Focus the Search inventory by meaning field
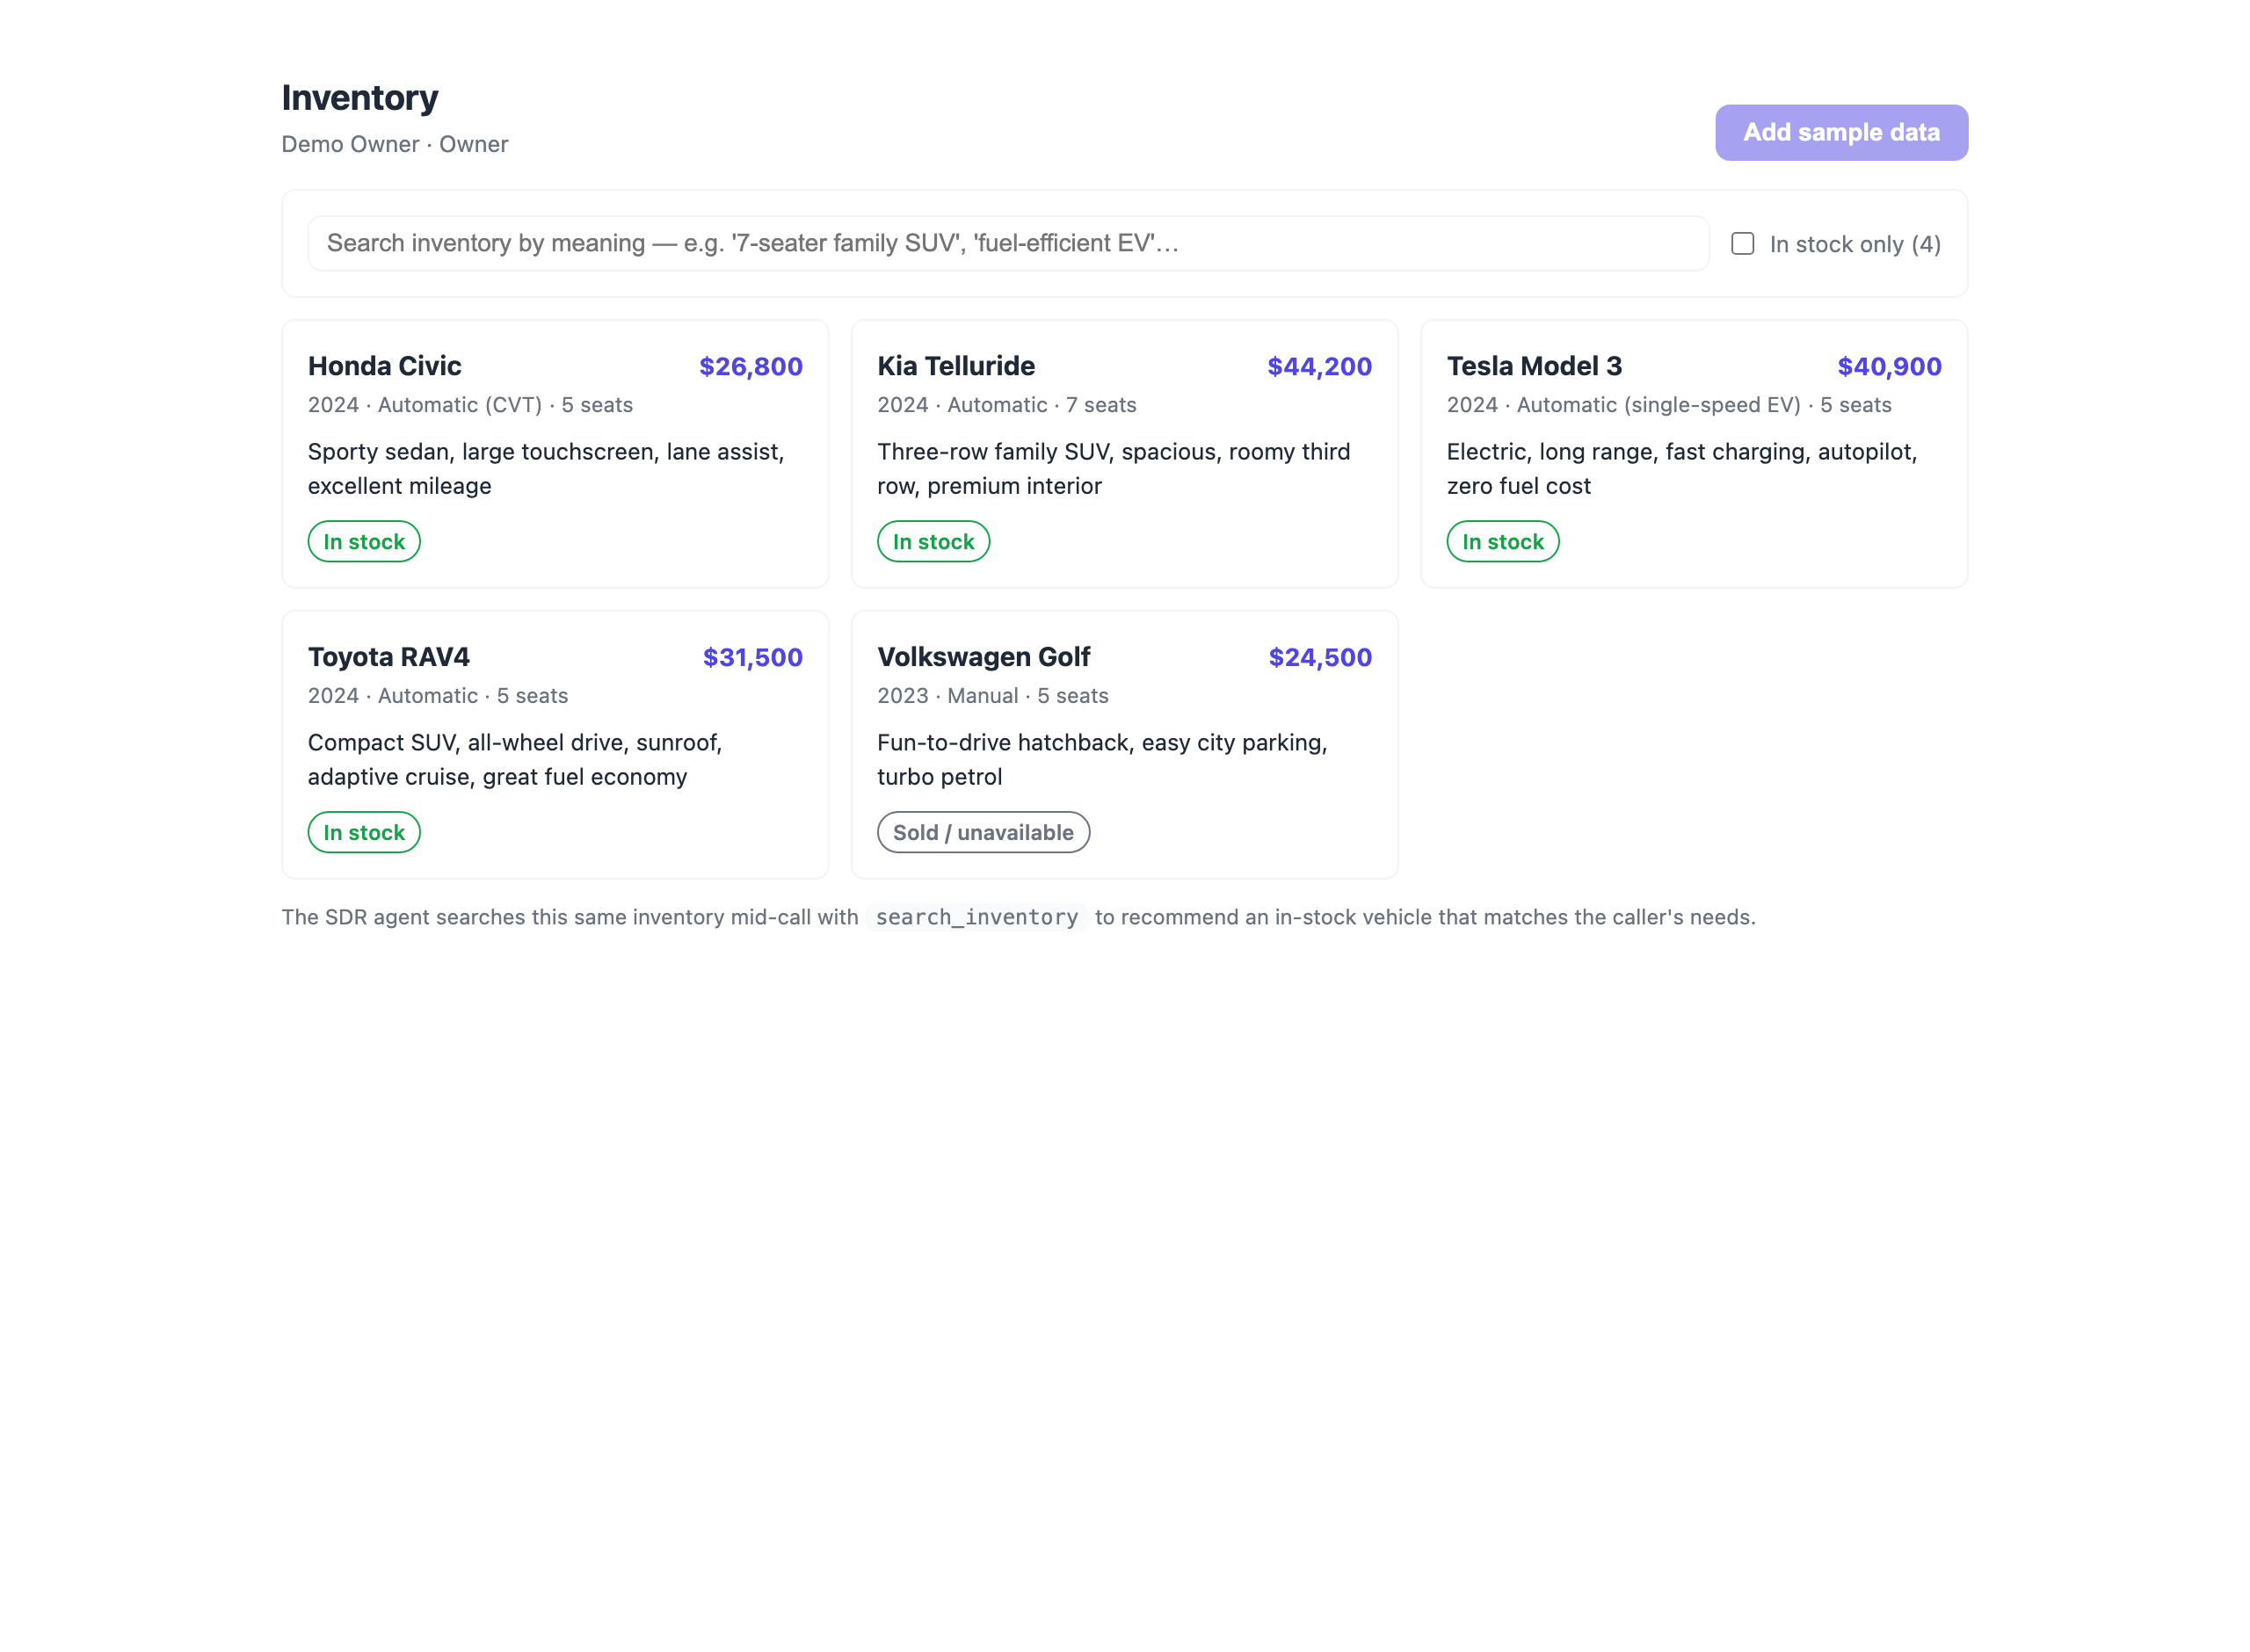The image size is (2250, 1652). [1008, 243]
